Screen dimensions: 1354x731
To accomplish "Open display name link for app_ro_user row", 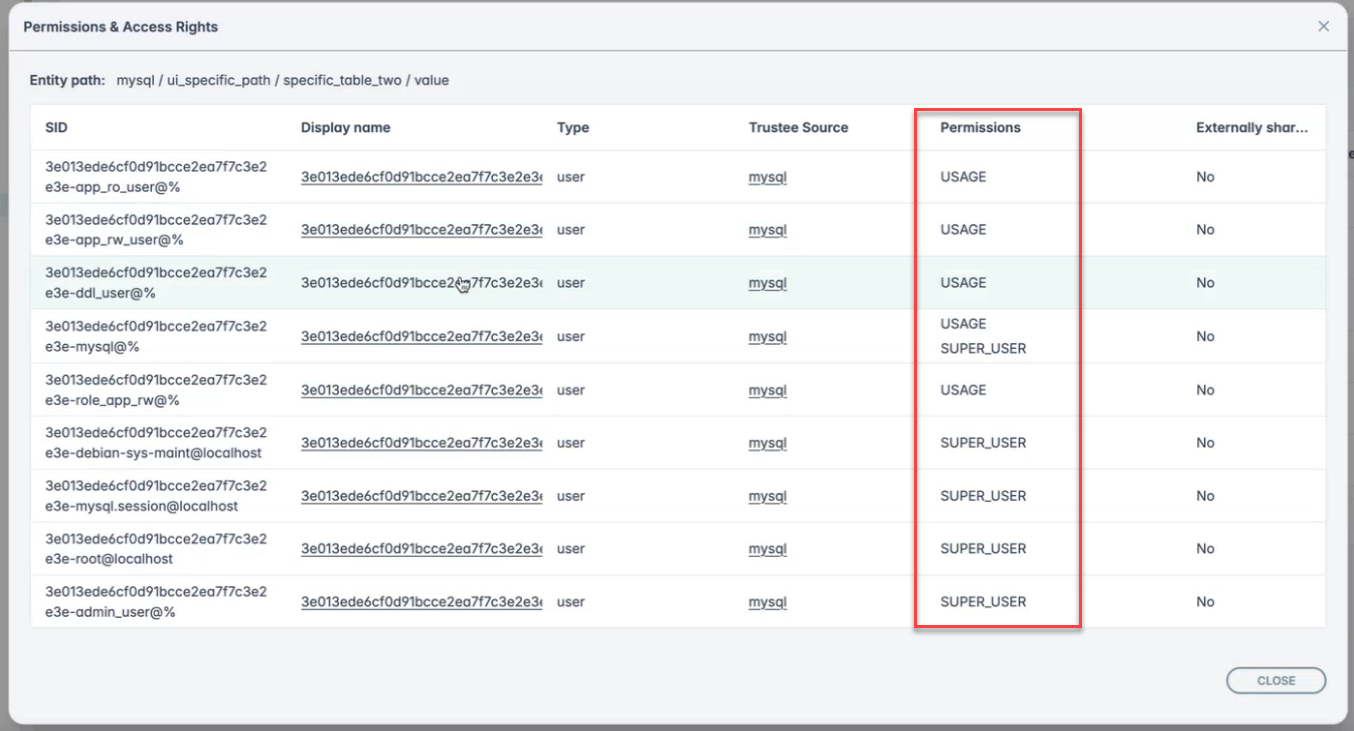I will 421,177.
